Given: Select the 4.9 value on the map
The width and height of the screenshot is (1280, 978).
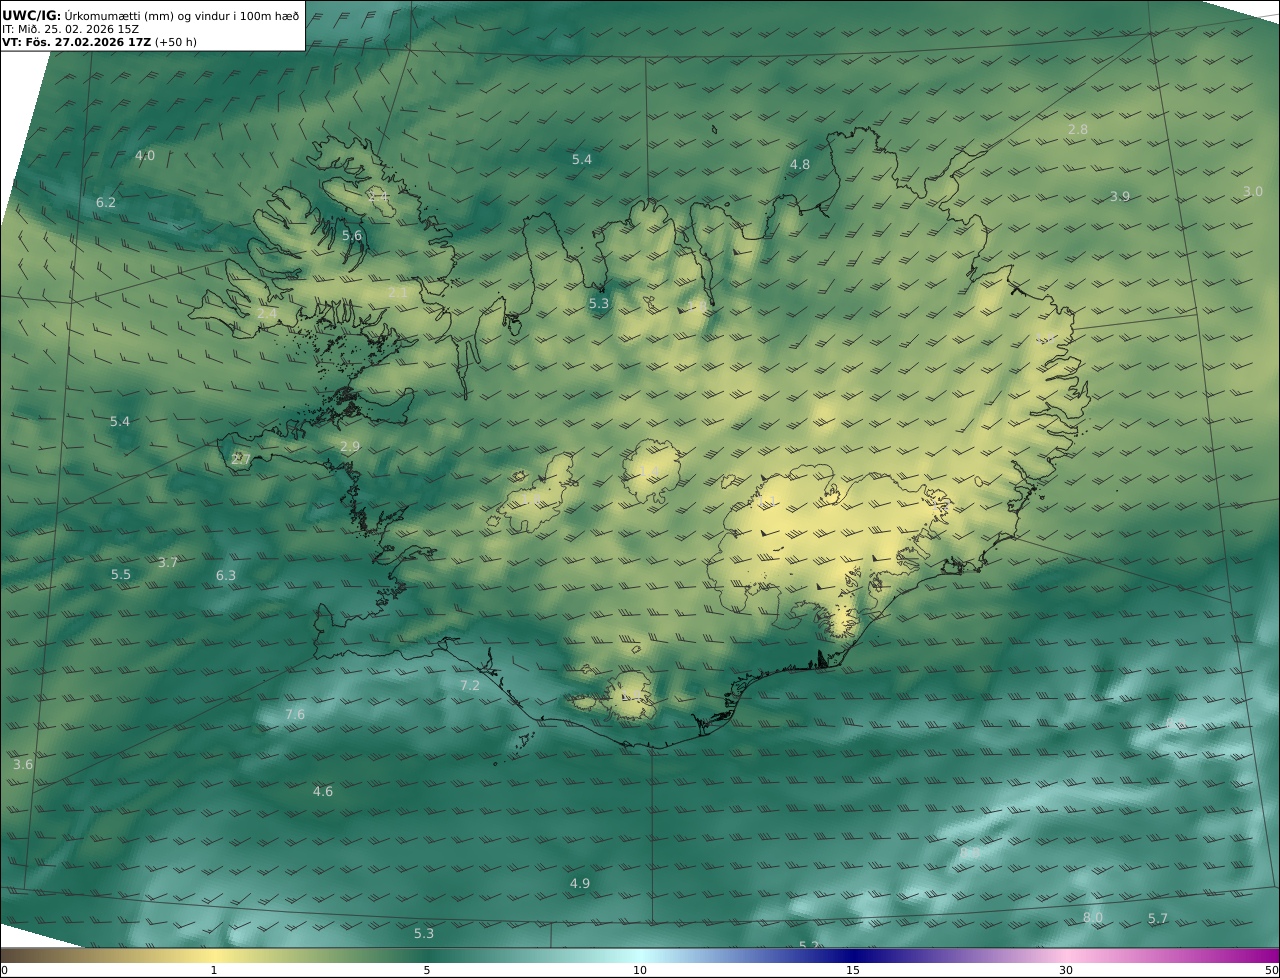Looking at the screenshot, I should (x=580, y=884).
